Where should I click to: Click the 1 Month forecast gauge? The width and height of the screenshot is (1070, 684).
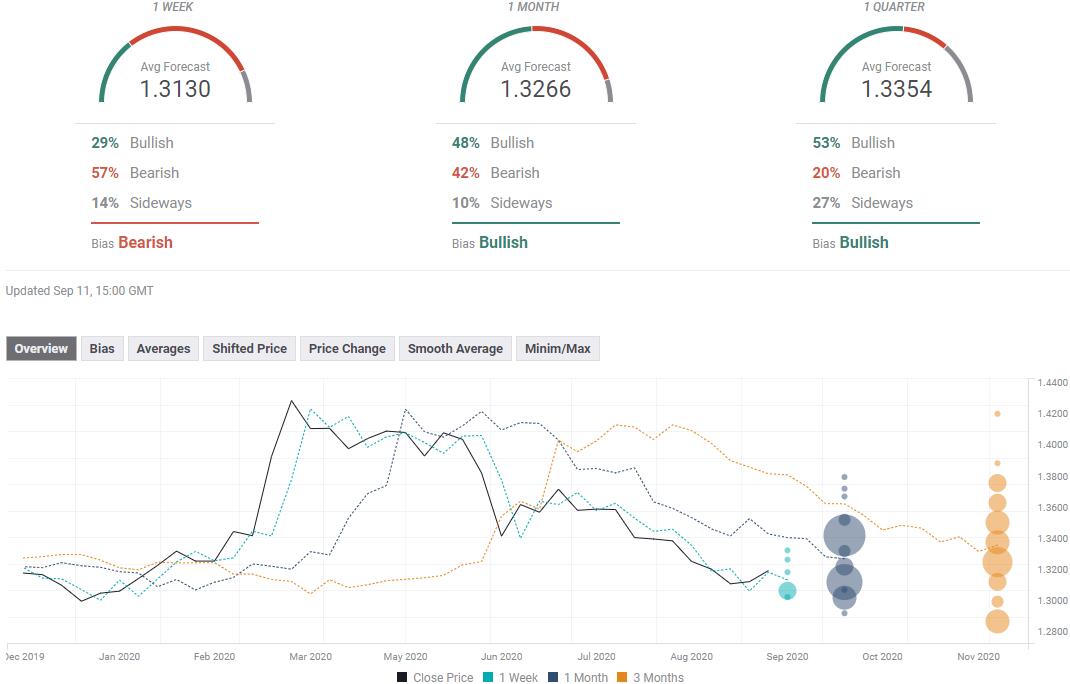(536, 65)
